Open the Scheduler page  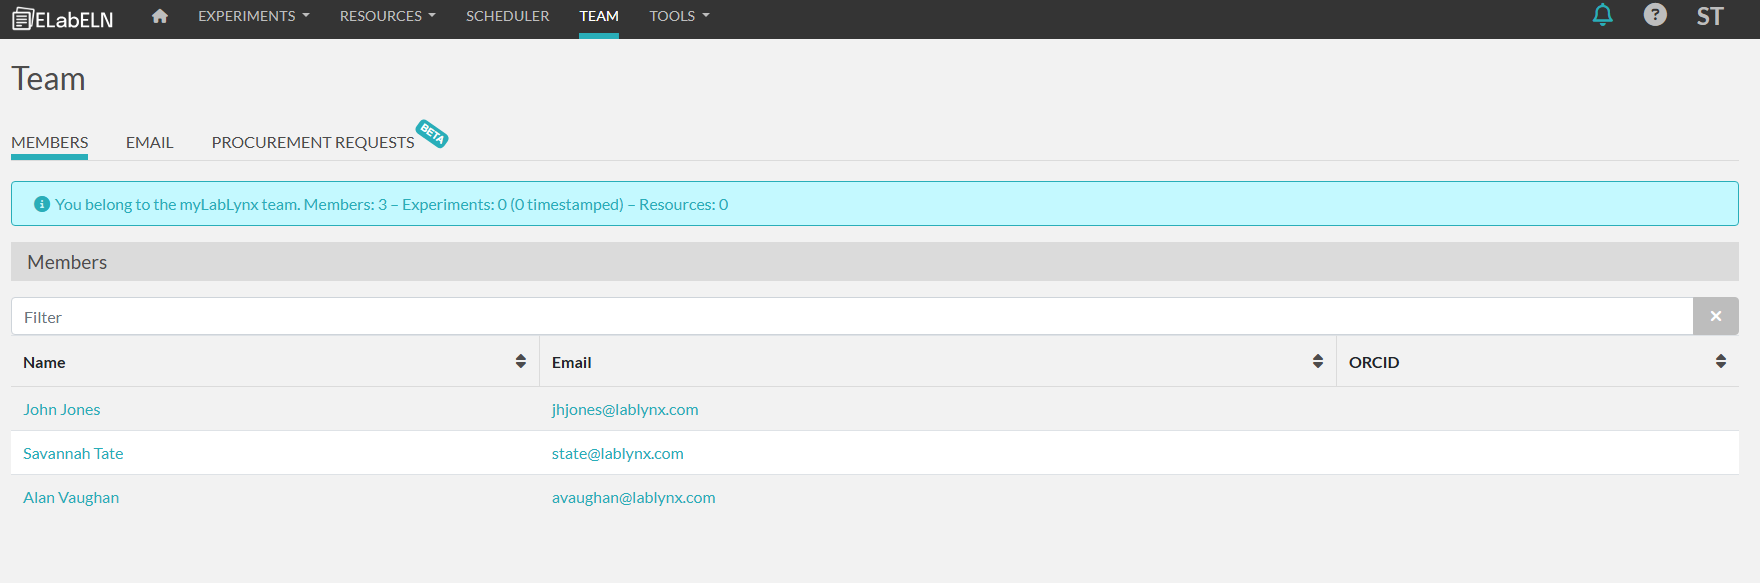tap(507, 16)
